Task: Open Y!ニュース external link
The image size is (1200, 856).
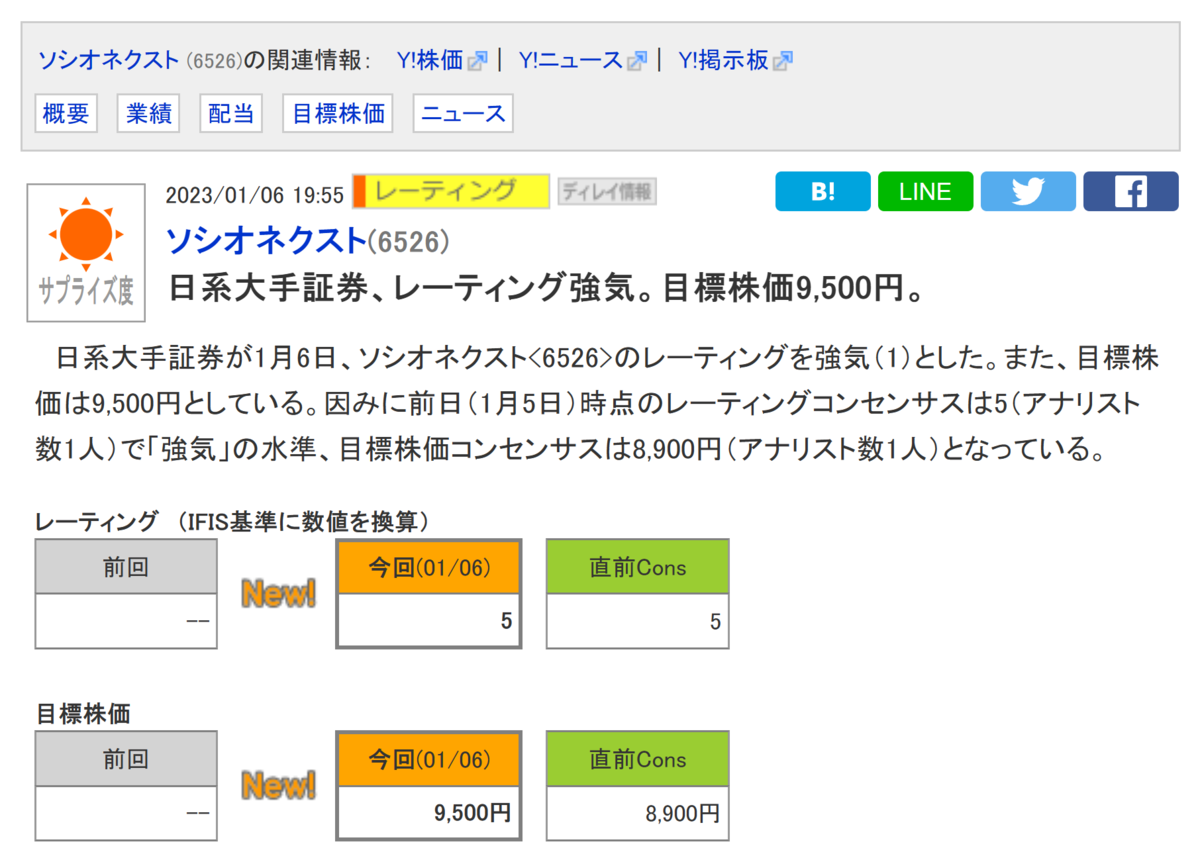Action: [582, 60]
